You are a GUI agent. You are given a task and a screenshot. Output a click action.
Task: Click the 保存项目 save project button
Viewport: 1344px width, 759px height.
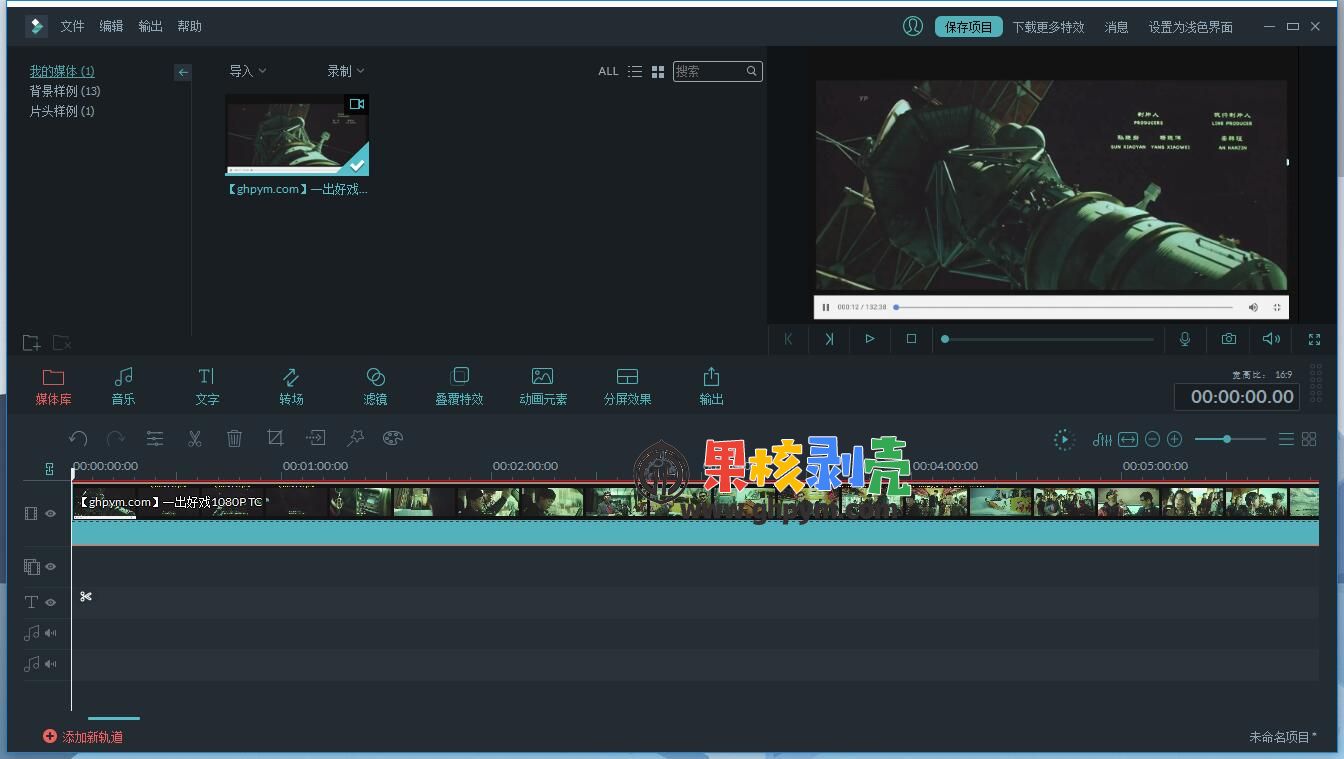(969, 27)
